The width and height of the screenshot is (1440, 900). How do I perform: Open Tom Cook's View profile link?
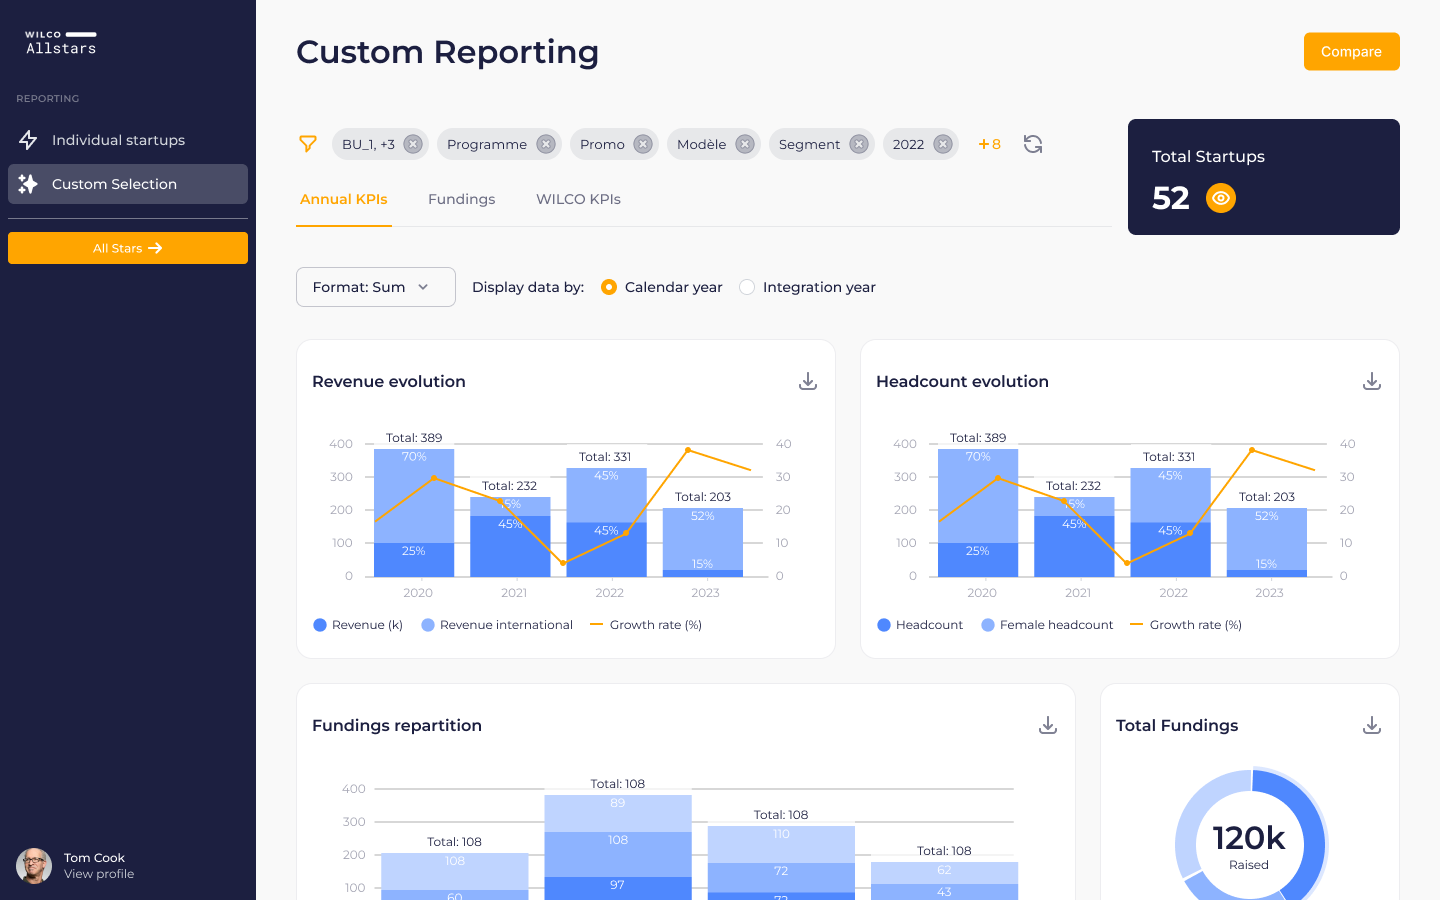(99, 874)
